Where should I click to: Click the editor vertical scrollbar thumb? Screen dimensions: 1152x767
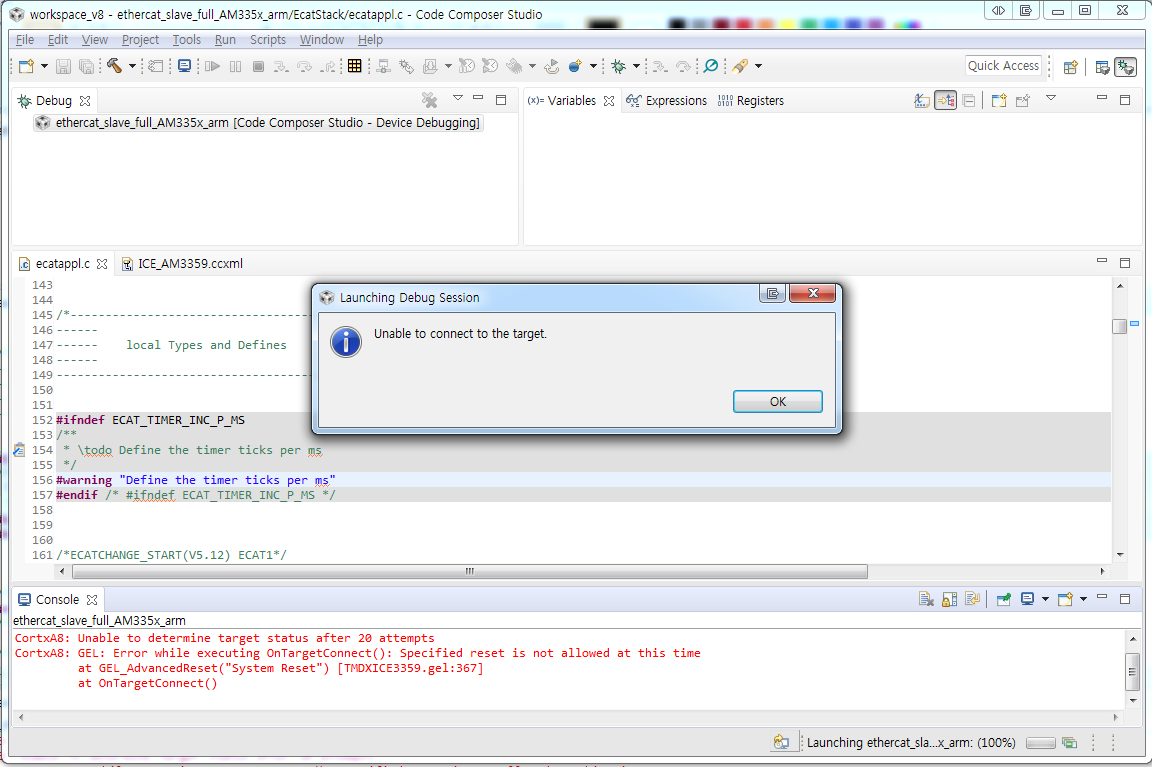tap(1120, 326)
